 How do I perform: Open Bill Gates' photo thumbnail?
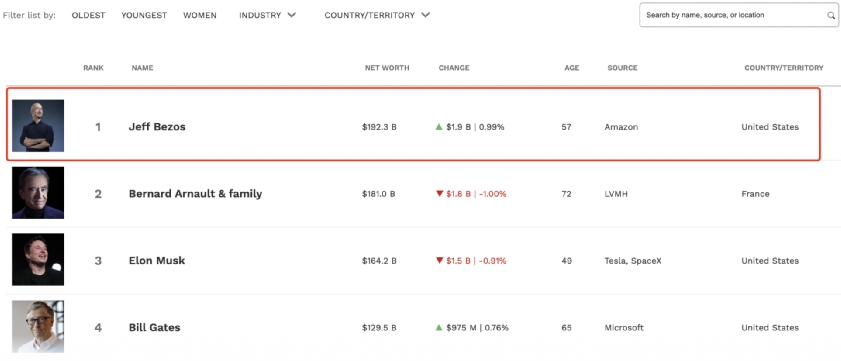coord(38,326)
